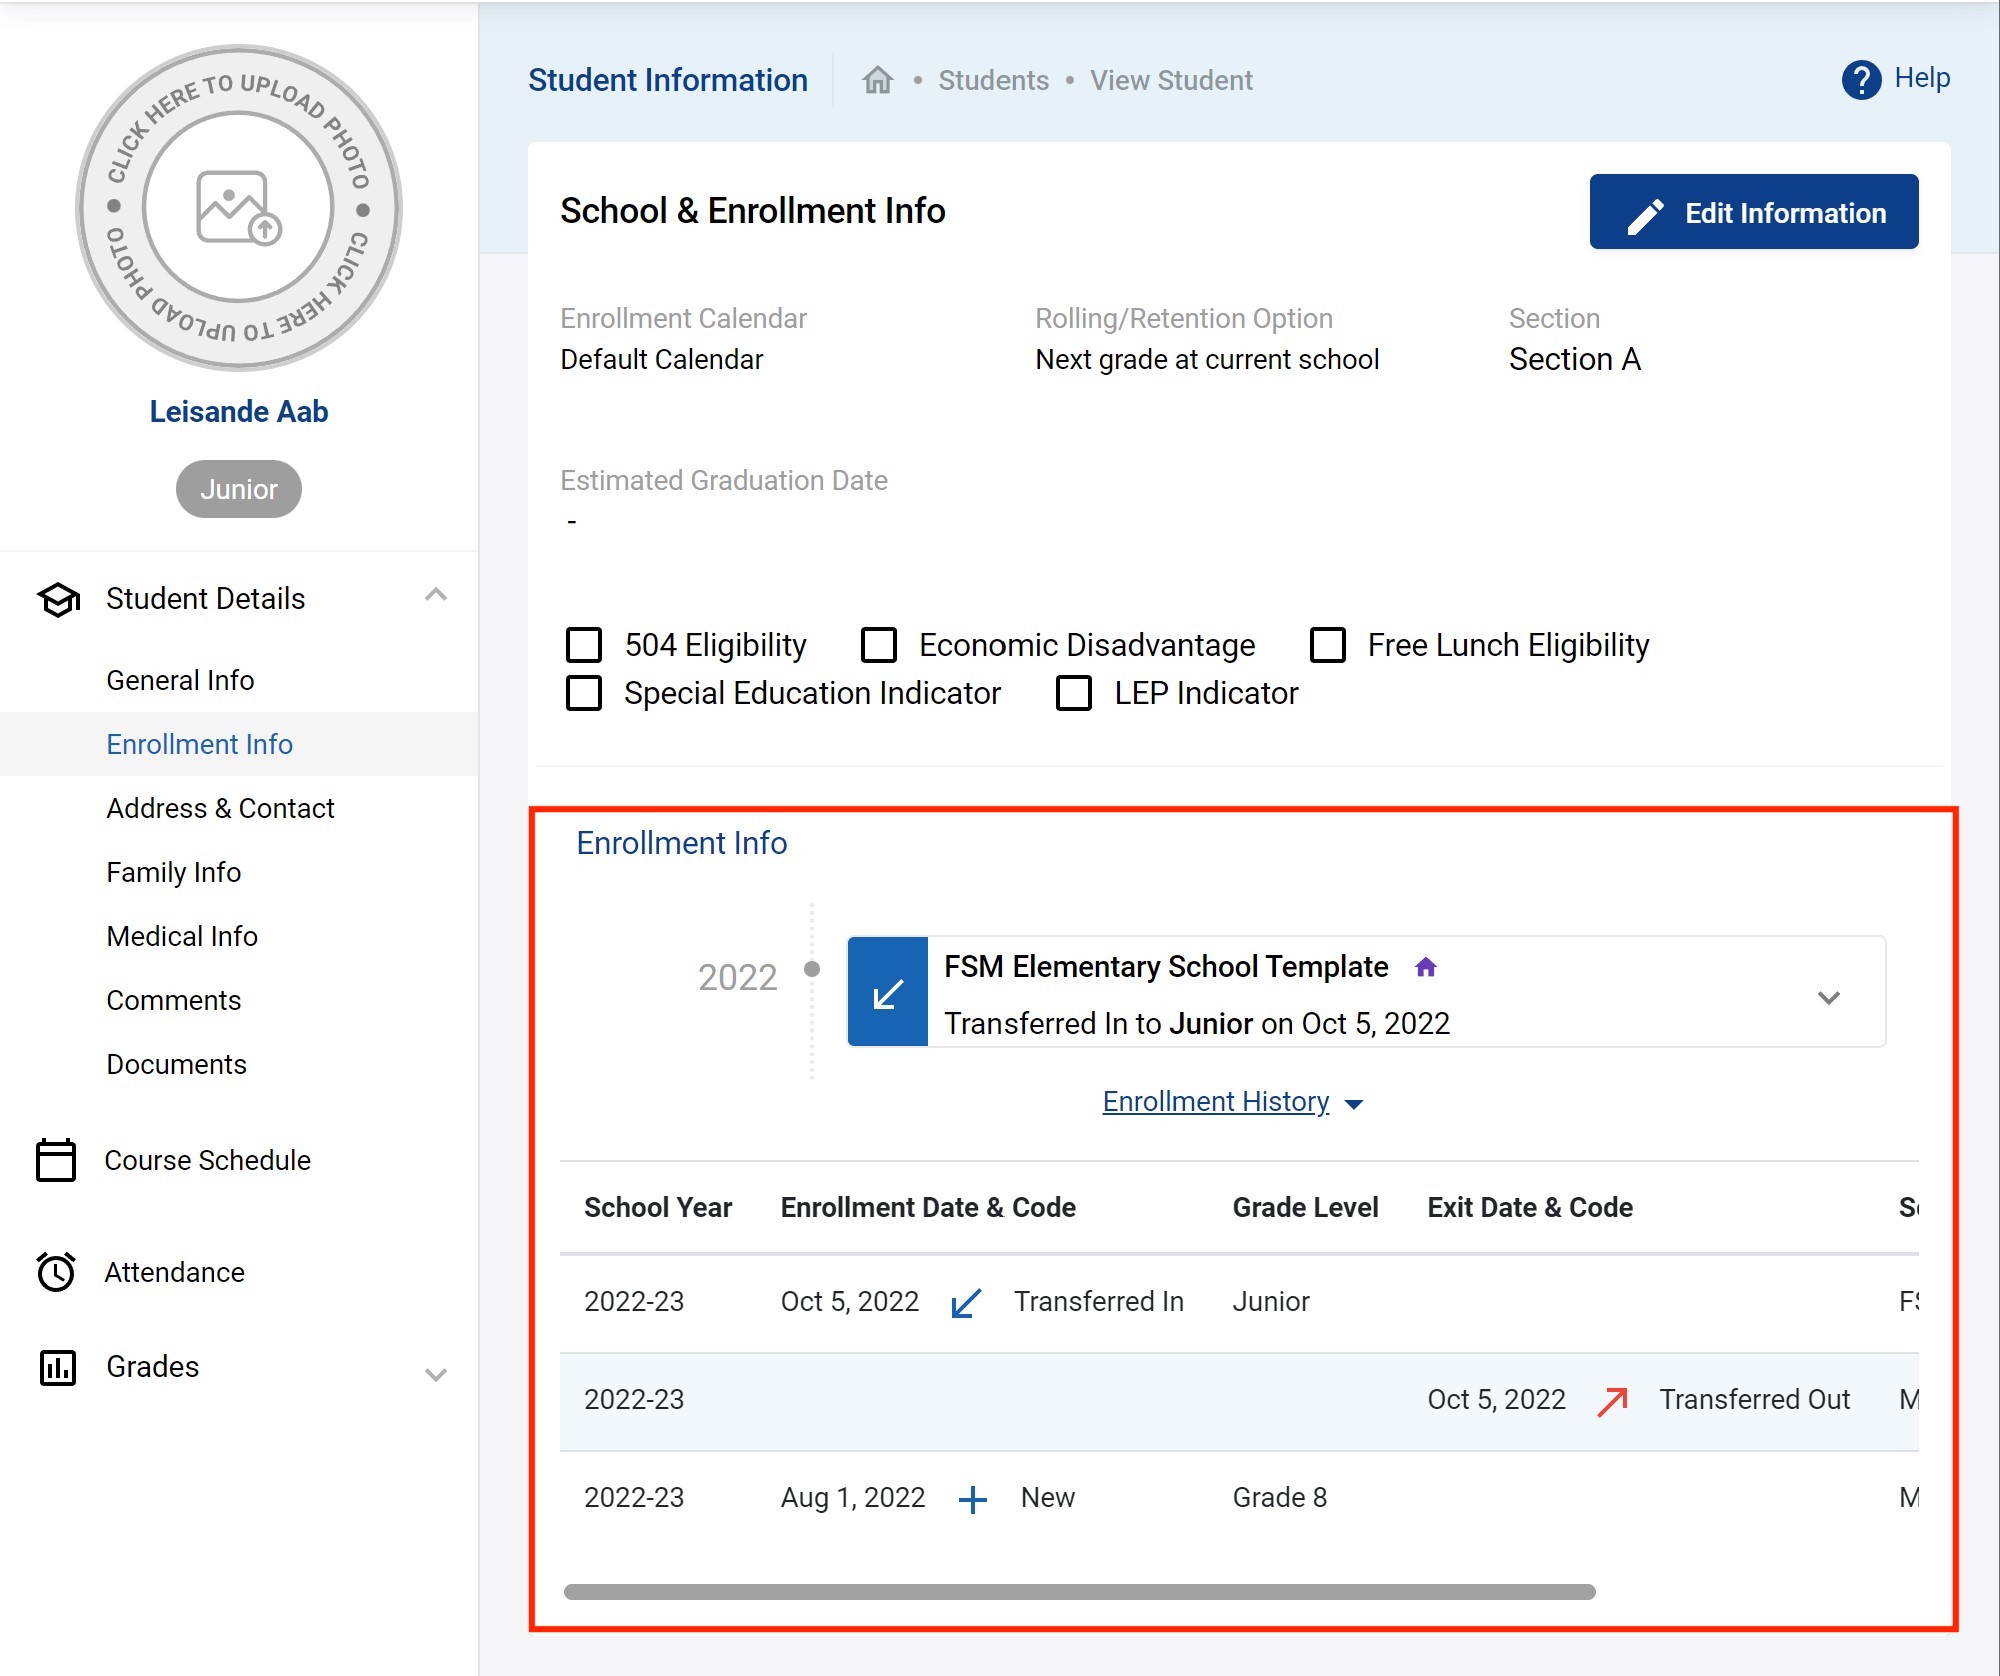Click the Course Schedule calendar icon
2000x1676 pixels.
pos(56,1160)
